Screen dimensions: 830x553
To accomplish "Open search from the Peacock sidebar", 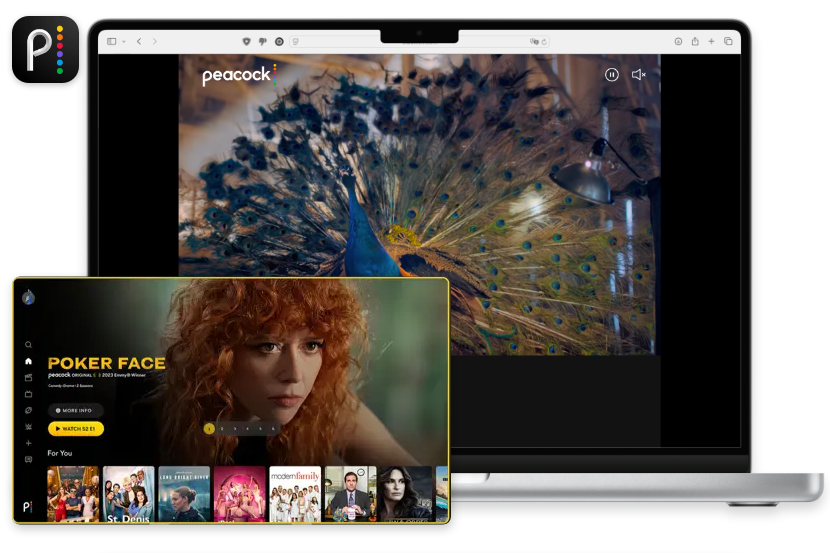I will [x=28, y=345].
